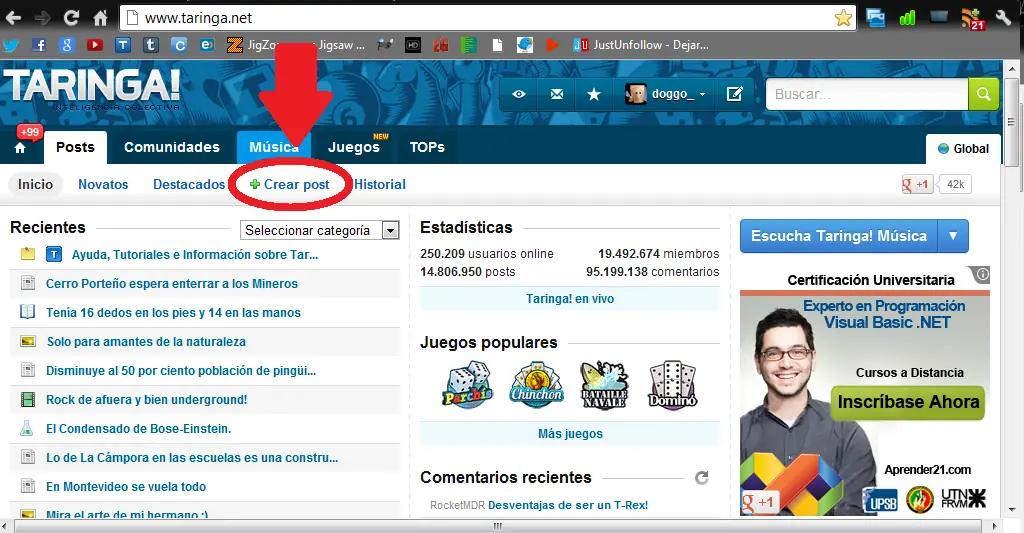Open the Bataille Navale game icon
The width and height of the screenshot is (1024, 533).
604,385
